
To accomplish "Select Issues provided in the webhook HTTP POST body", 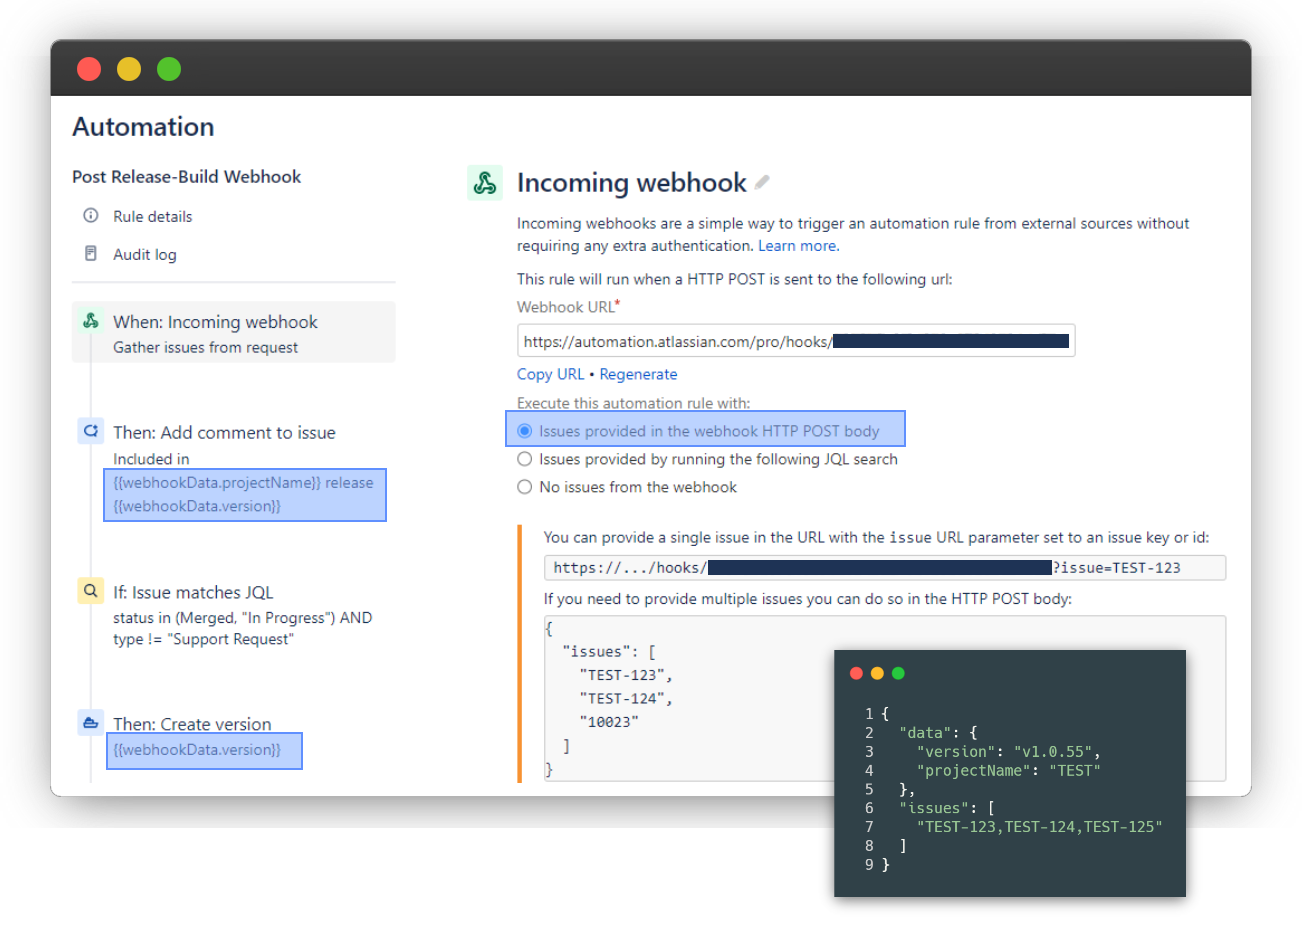I will tap(524, 431).
